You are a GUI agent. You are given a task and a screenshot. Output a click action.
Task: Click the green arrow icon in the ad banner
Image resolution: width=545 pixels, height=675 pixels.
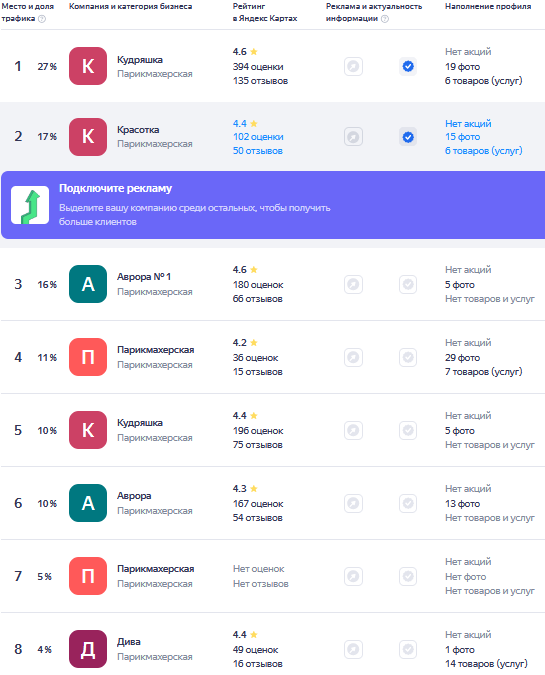30,205
